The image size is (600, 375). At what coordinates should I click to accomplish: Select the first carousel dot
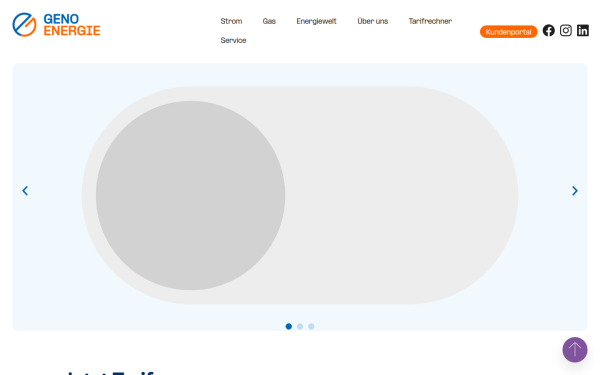(289, 326)
